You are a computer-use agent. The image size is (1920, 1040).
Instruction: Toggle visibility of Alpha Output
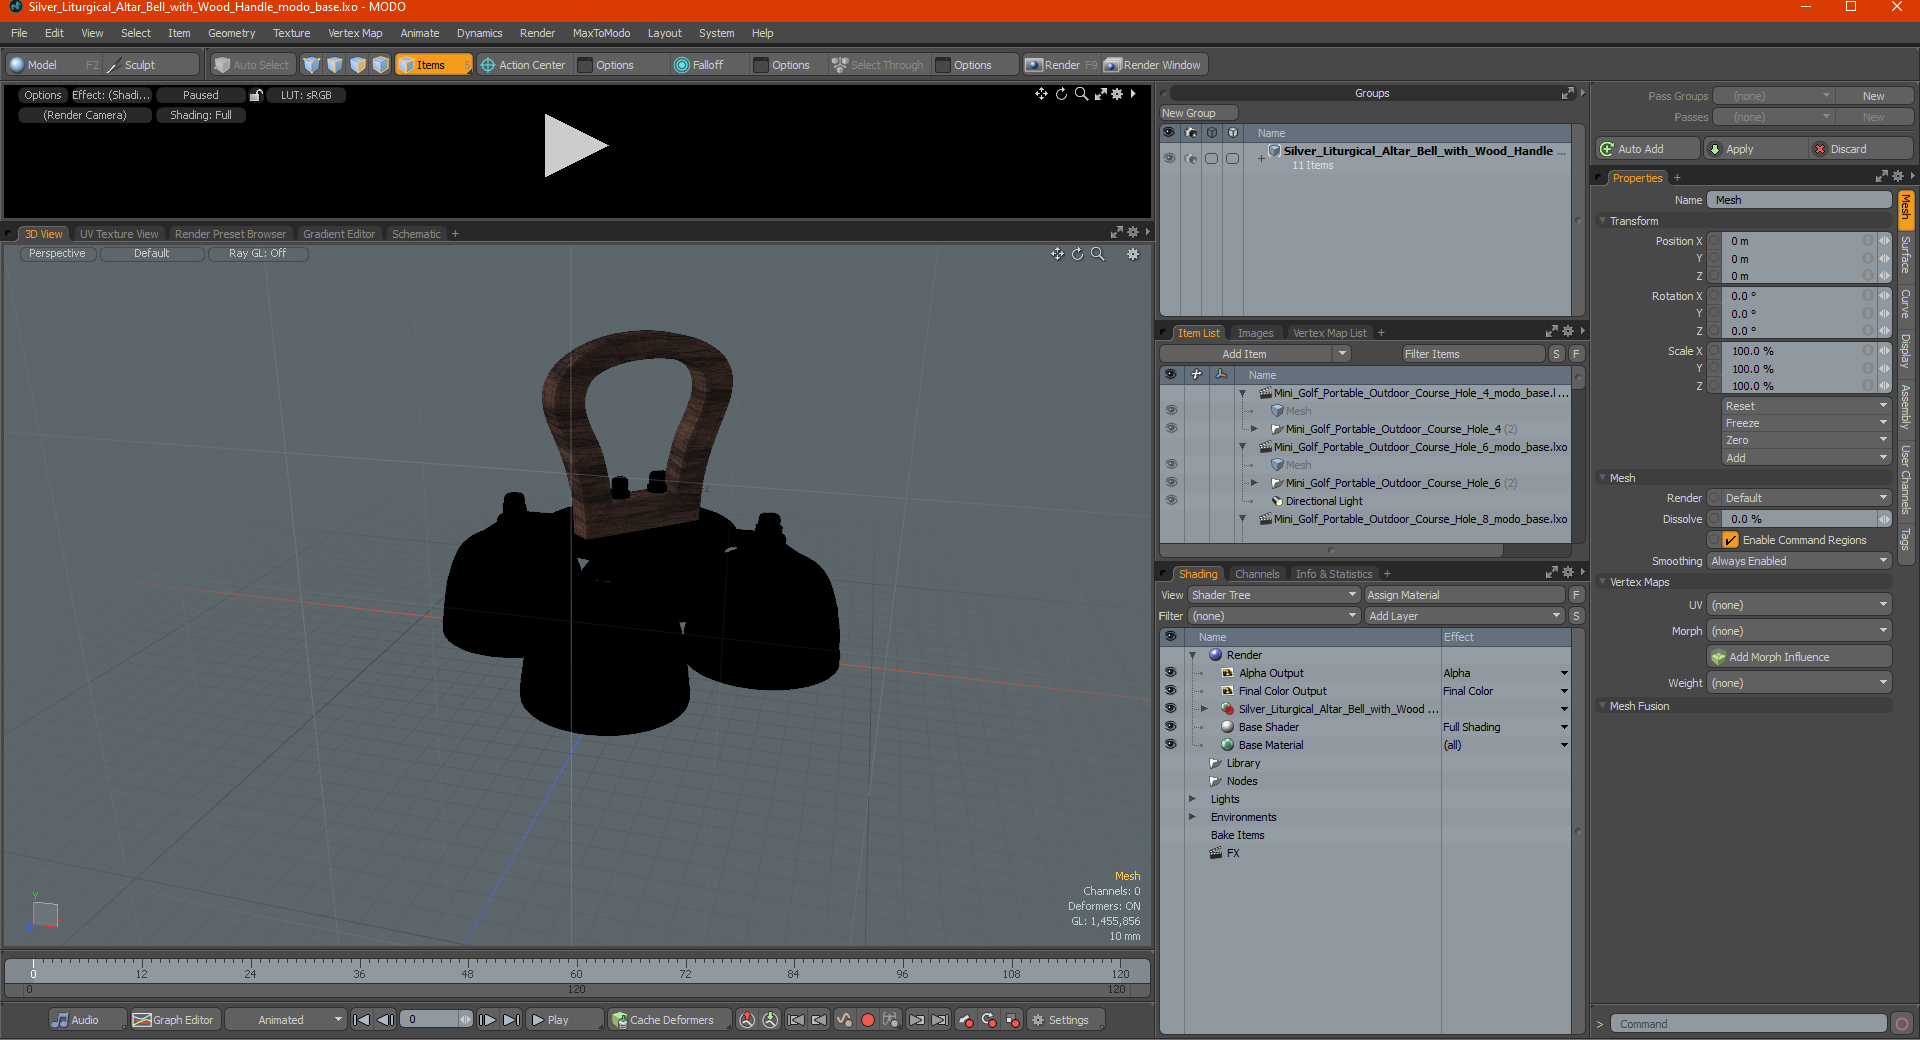click(x=1171, y=673)
